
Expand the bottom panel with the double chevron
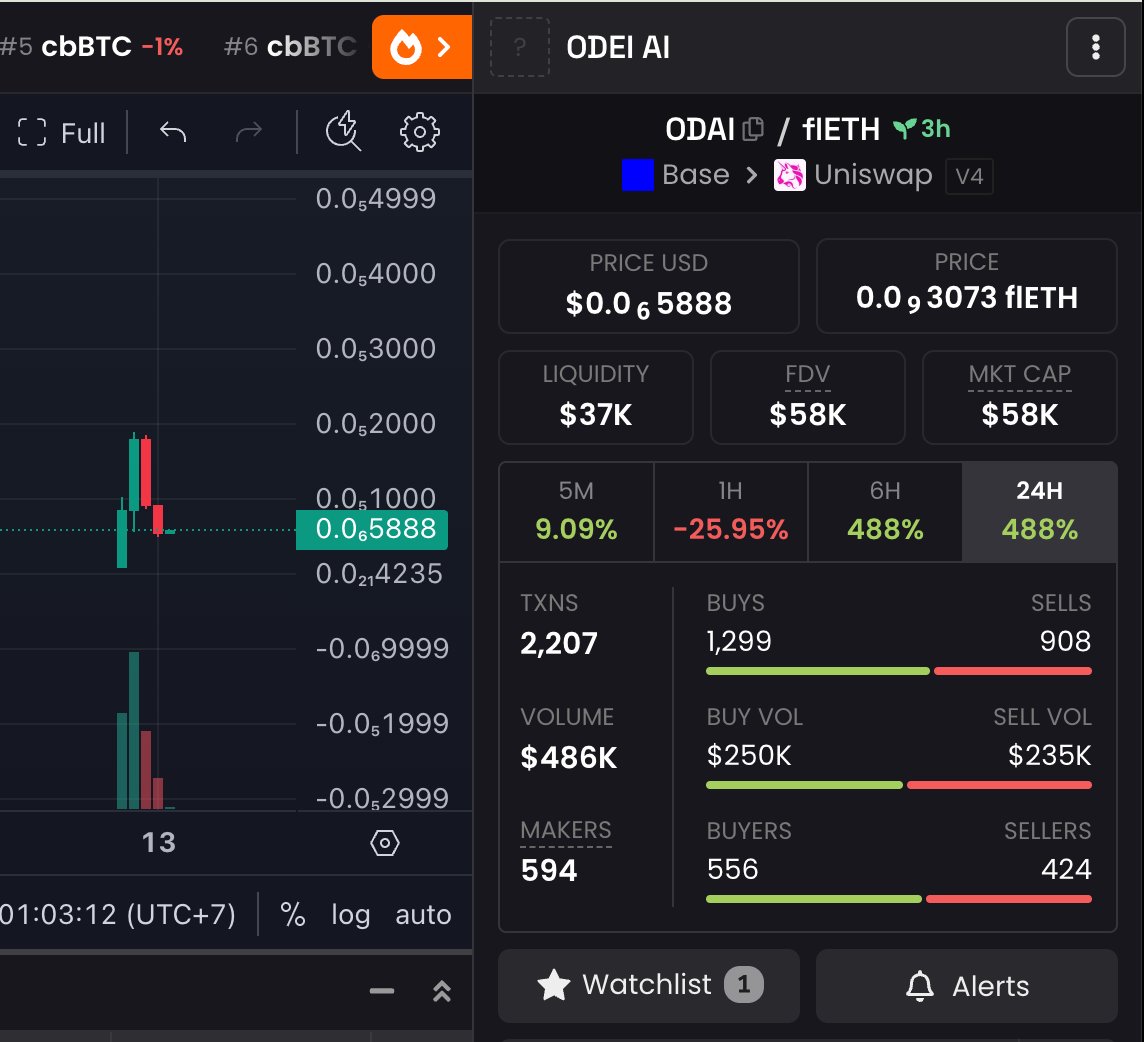point(441,991)
